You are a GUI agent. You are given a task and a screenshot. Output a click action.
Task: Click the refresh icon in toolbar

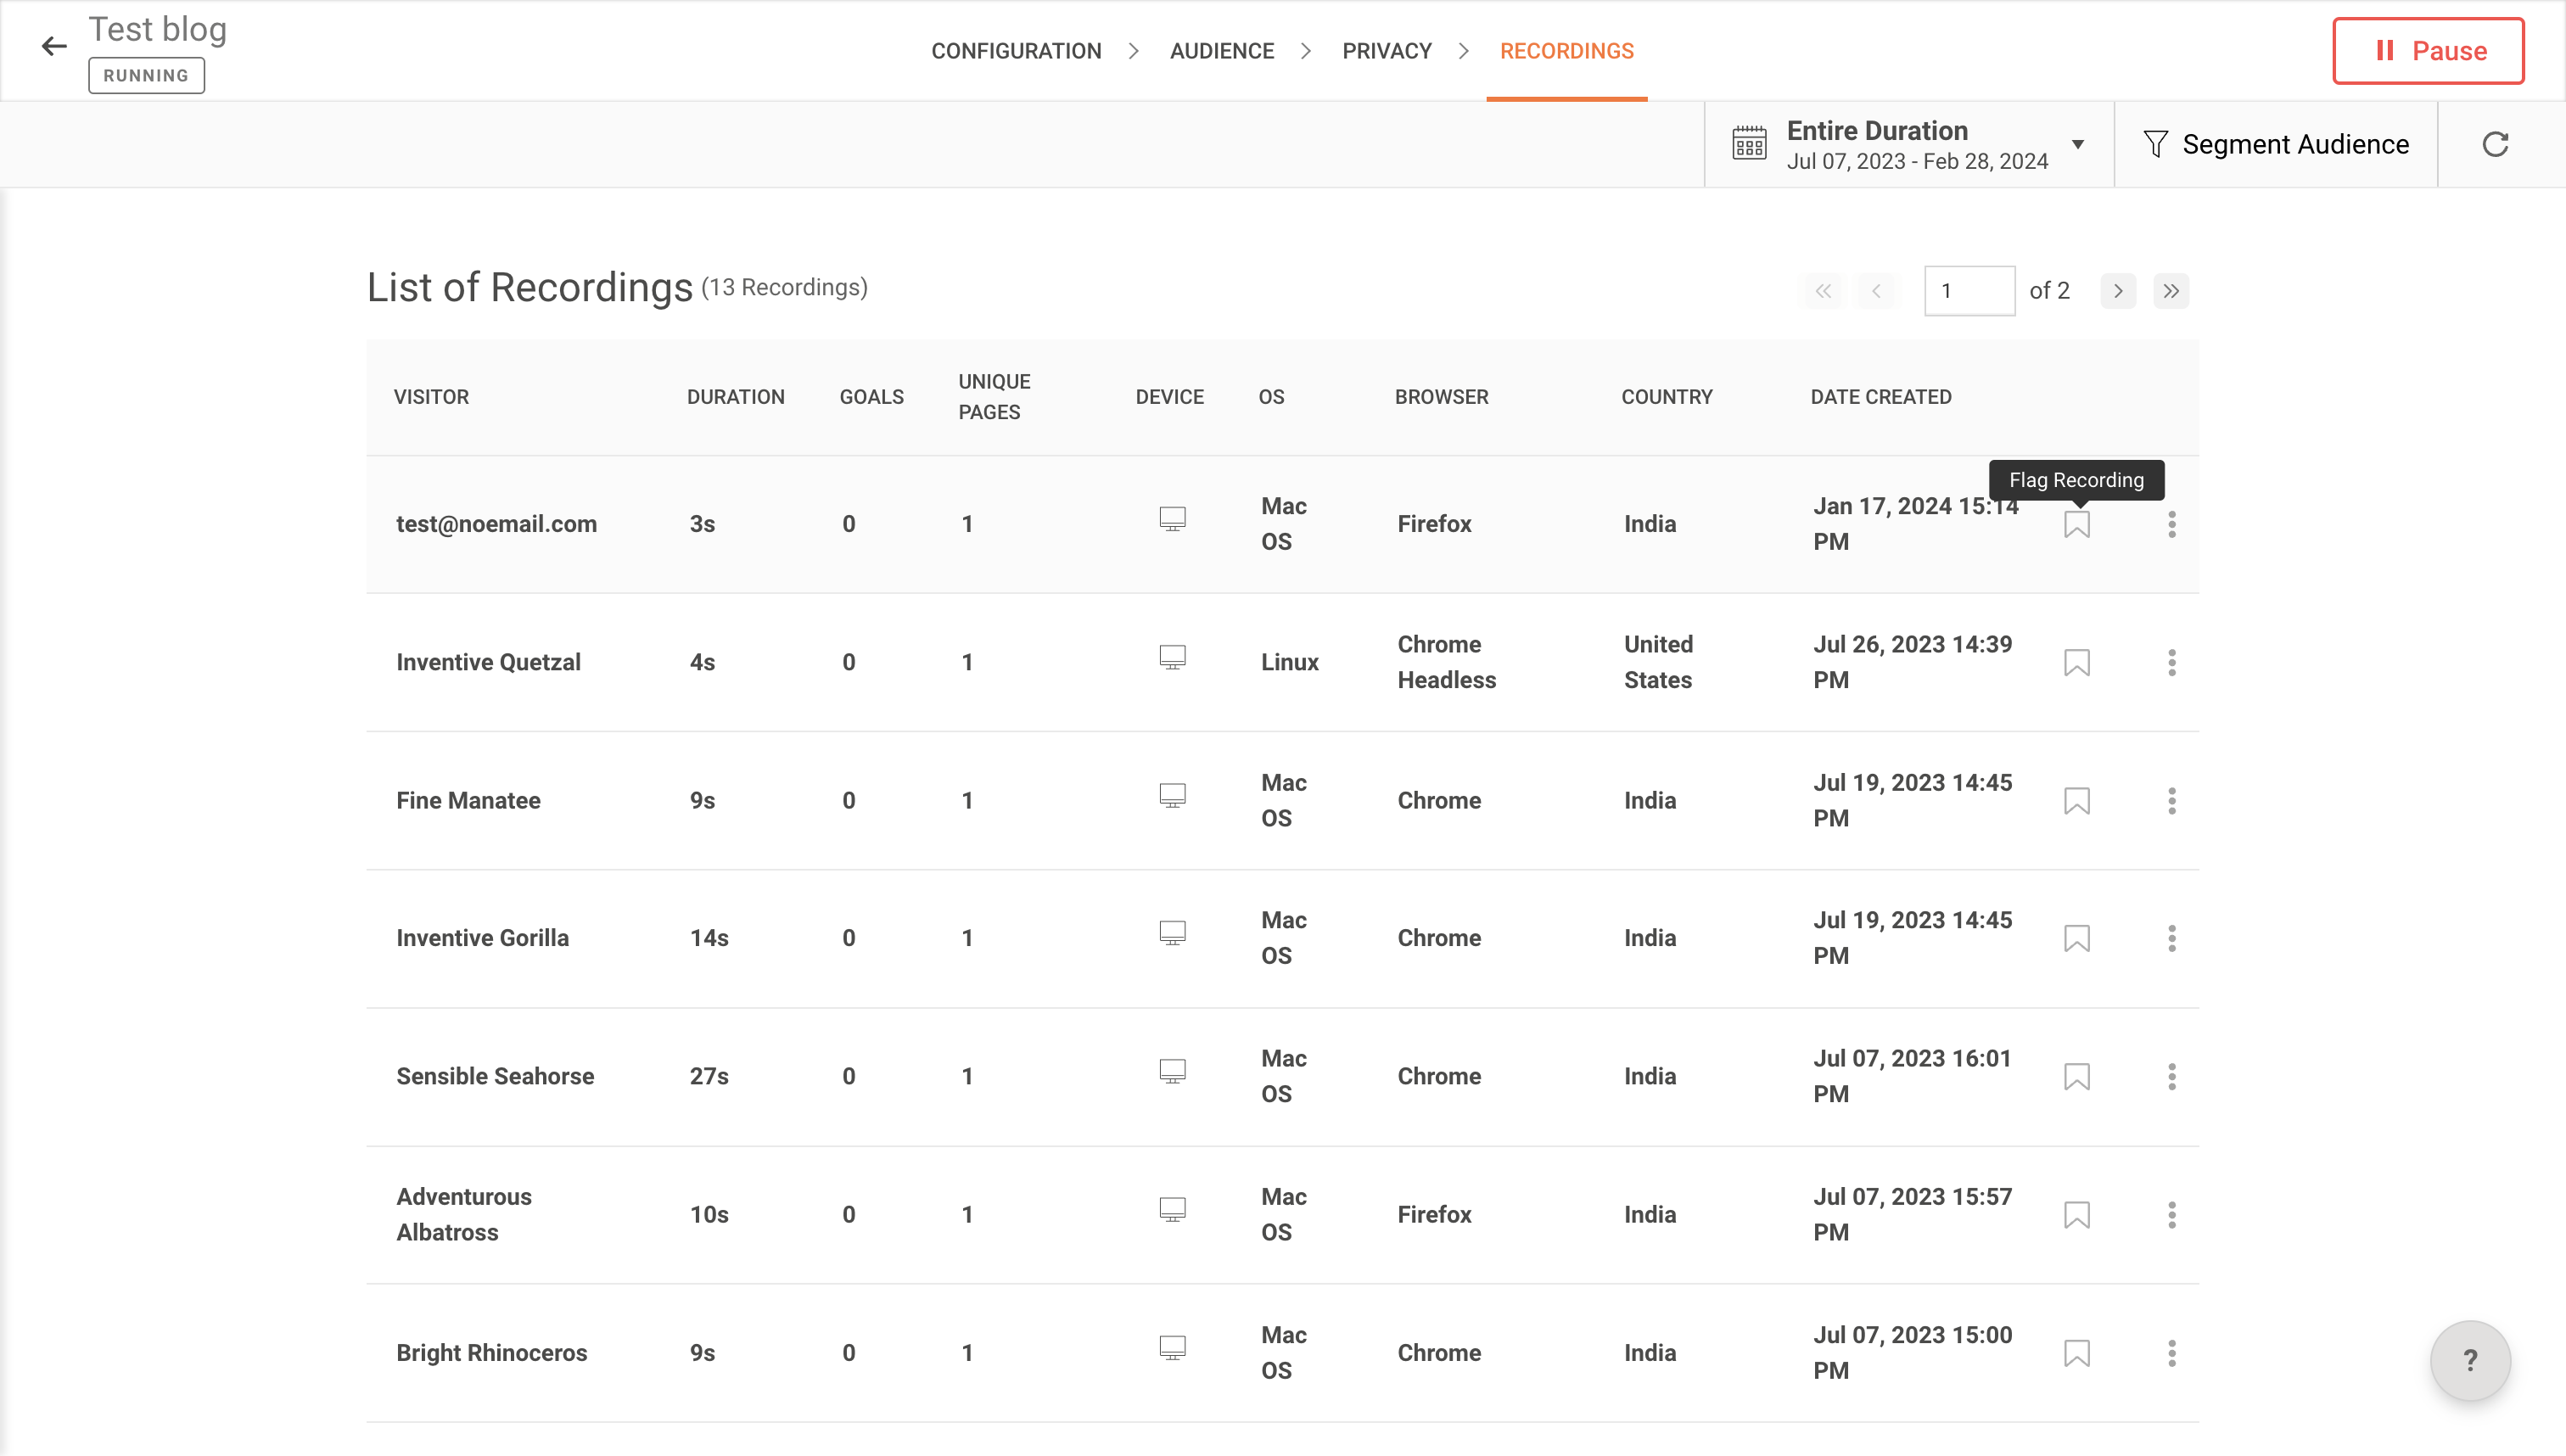tap(2495, 145)
